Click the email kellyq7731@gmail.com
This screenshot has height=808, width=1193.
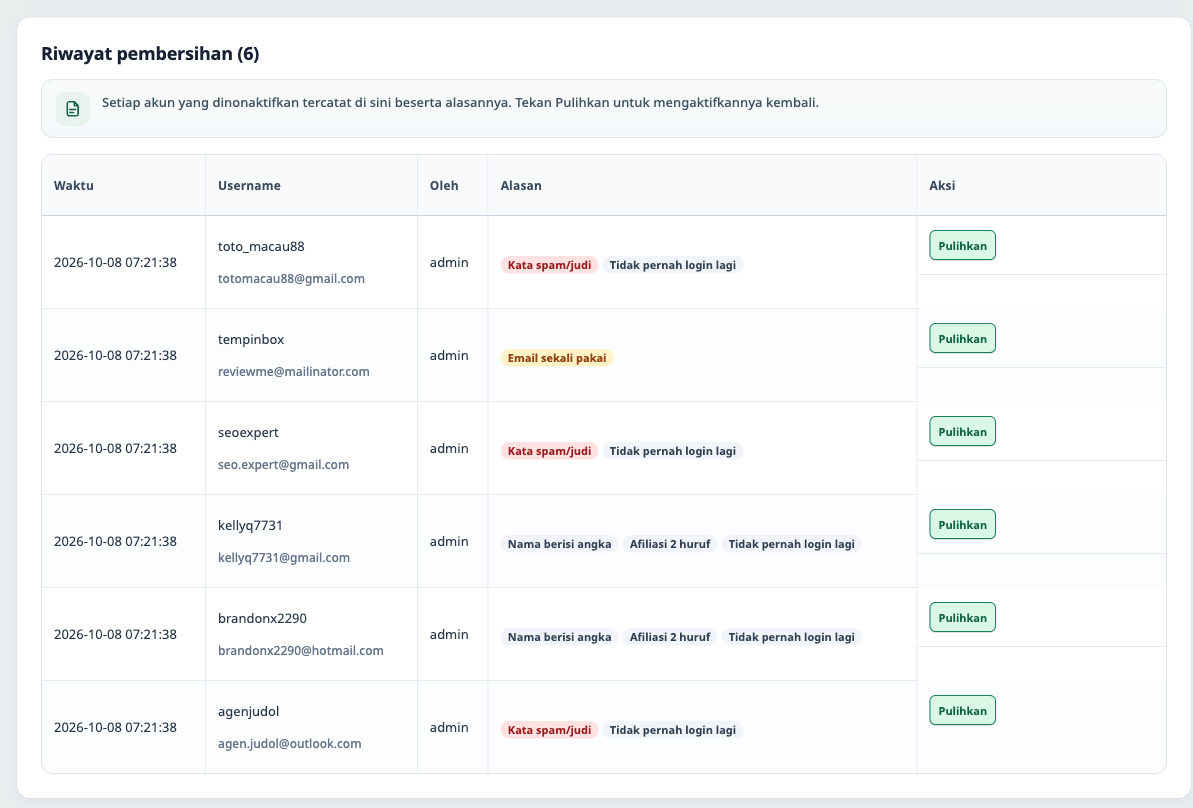click(284, 557)
